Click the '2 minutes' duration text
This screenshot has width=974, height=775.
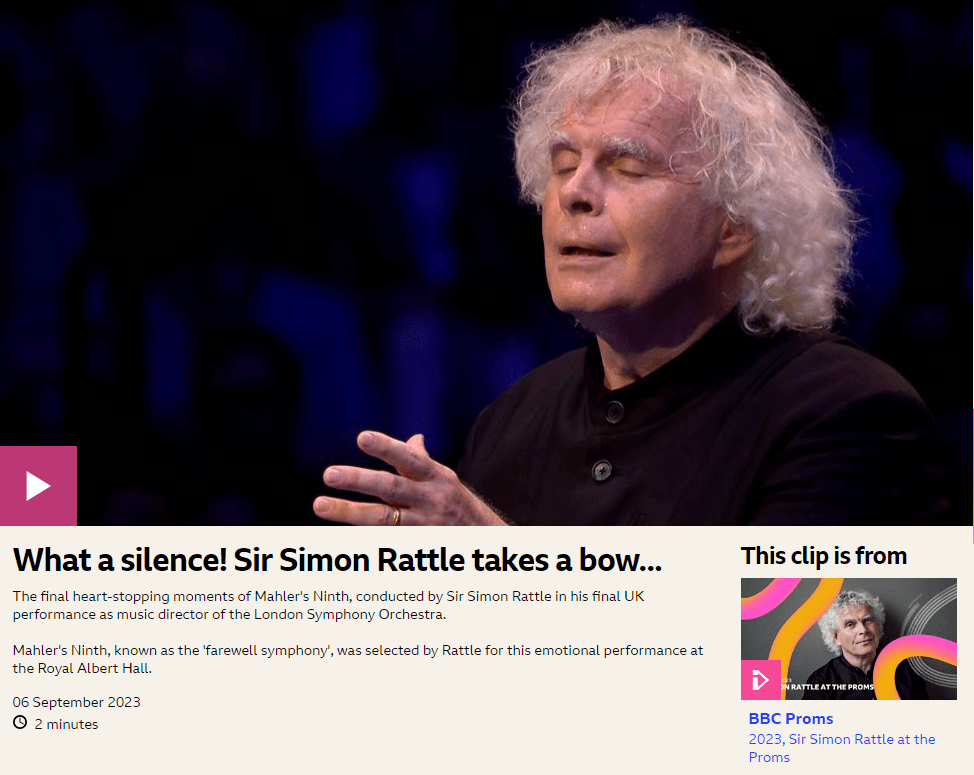coord(66,724)
